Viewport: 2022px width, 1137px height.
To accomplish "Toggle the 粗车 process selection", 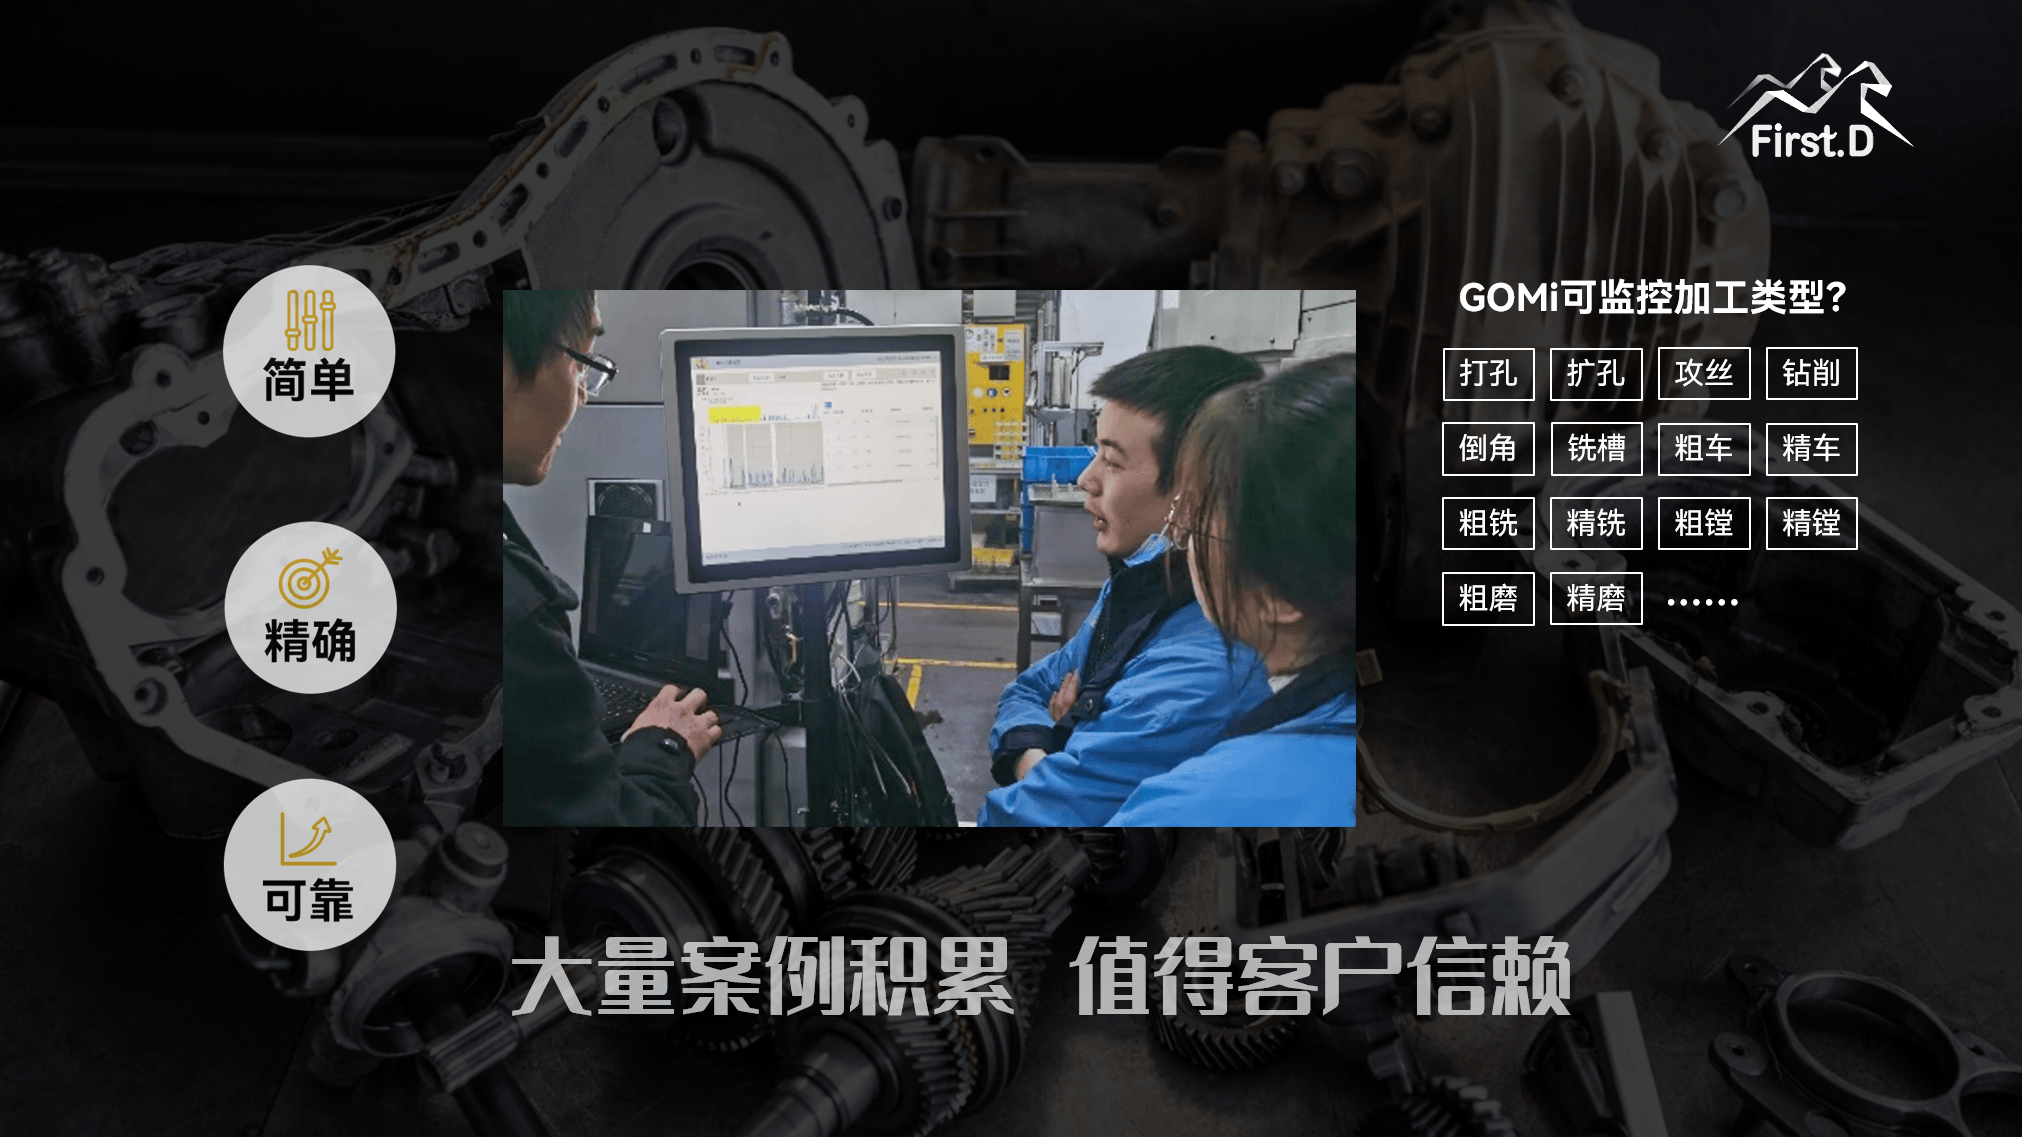I will (1703, 448).
